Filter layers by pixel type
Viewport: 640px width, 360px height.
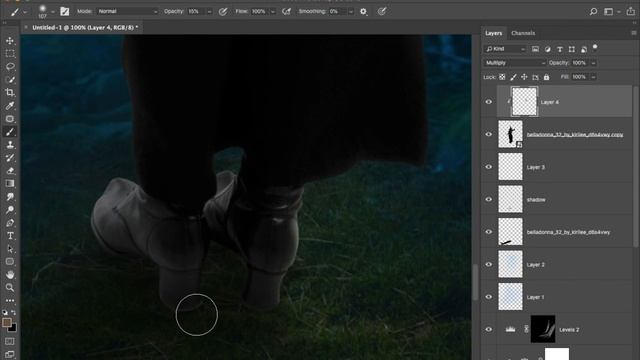[x=535, y=49]
